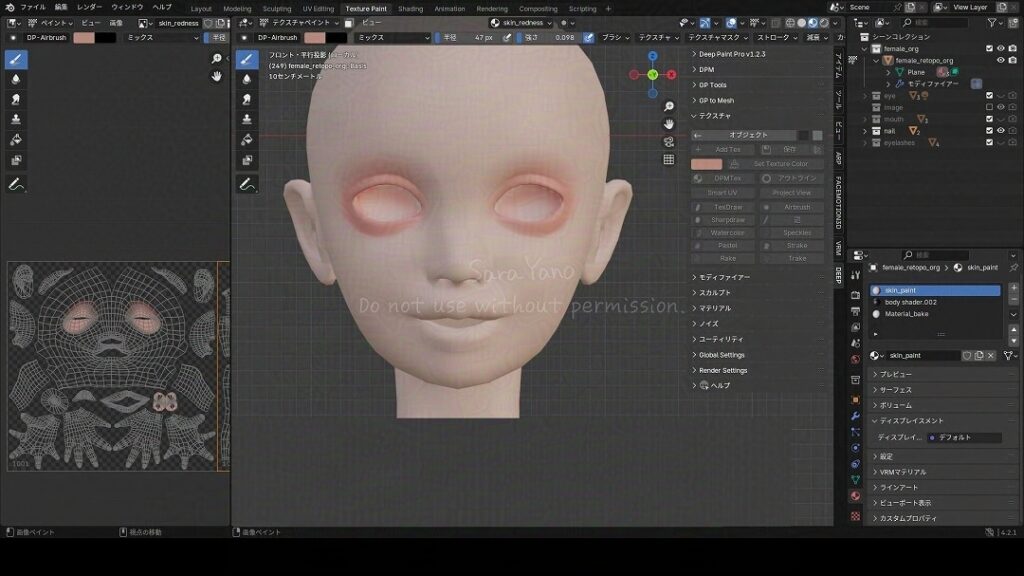Select the Clone tool in image editor
1024x576 pixels.
tap(16, 120)
